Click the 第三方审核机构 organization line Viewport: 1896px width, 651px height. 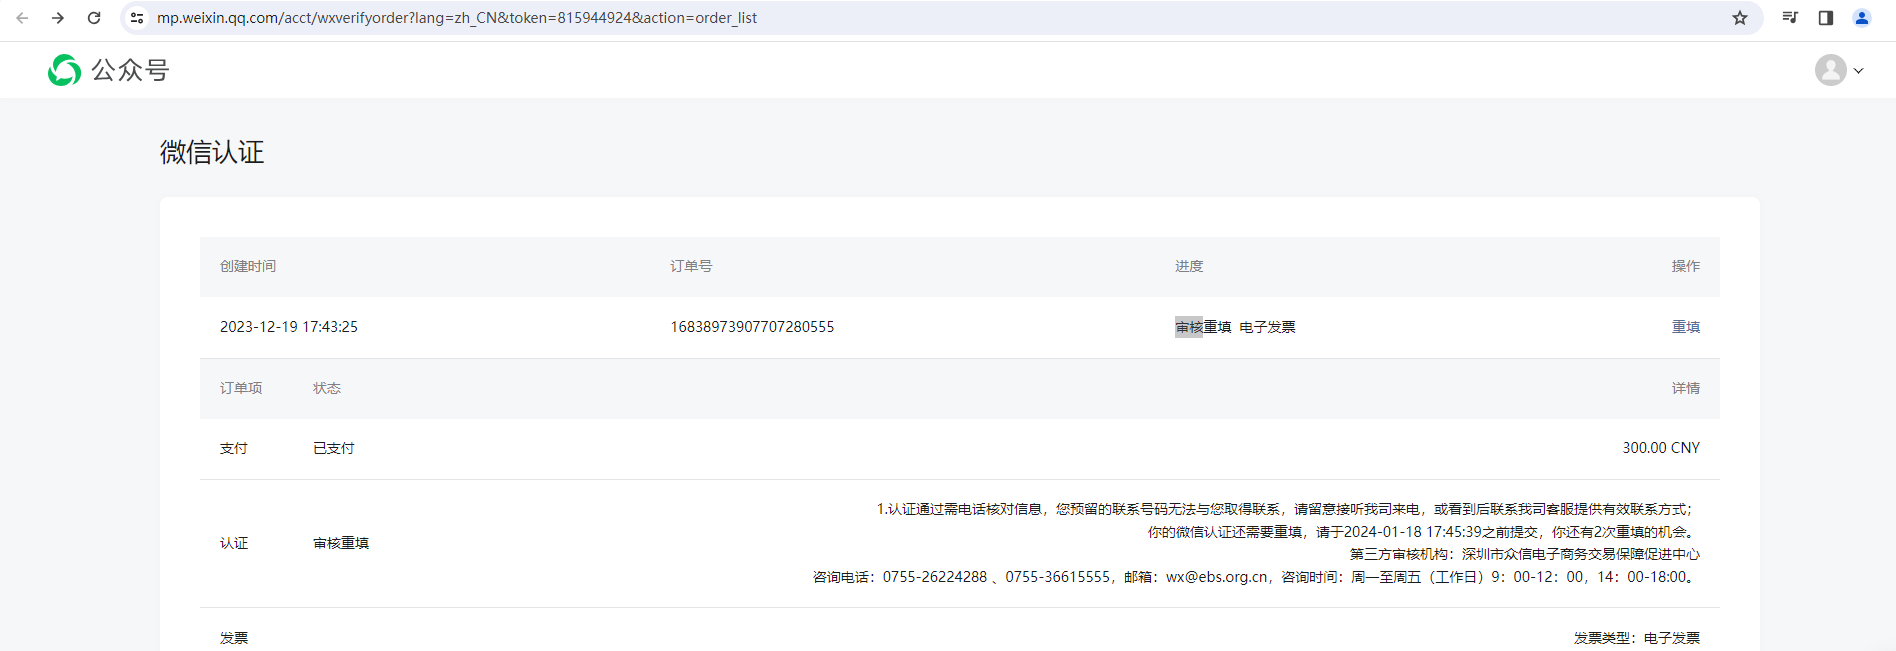(1525, 554)
